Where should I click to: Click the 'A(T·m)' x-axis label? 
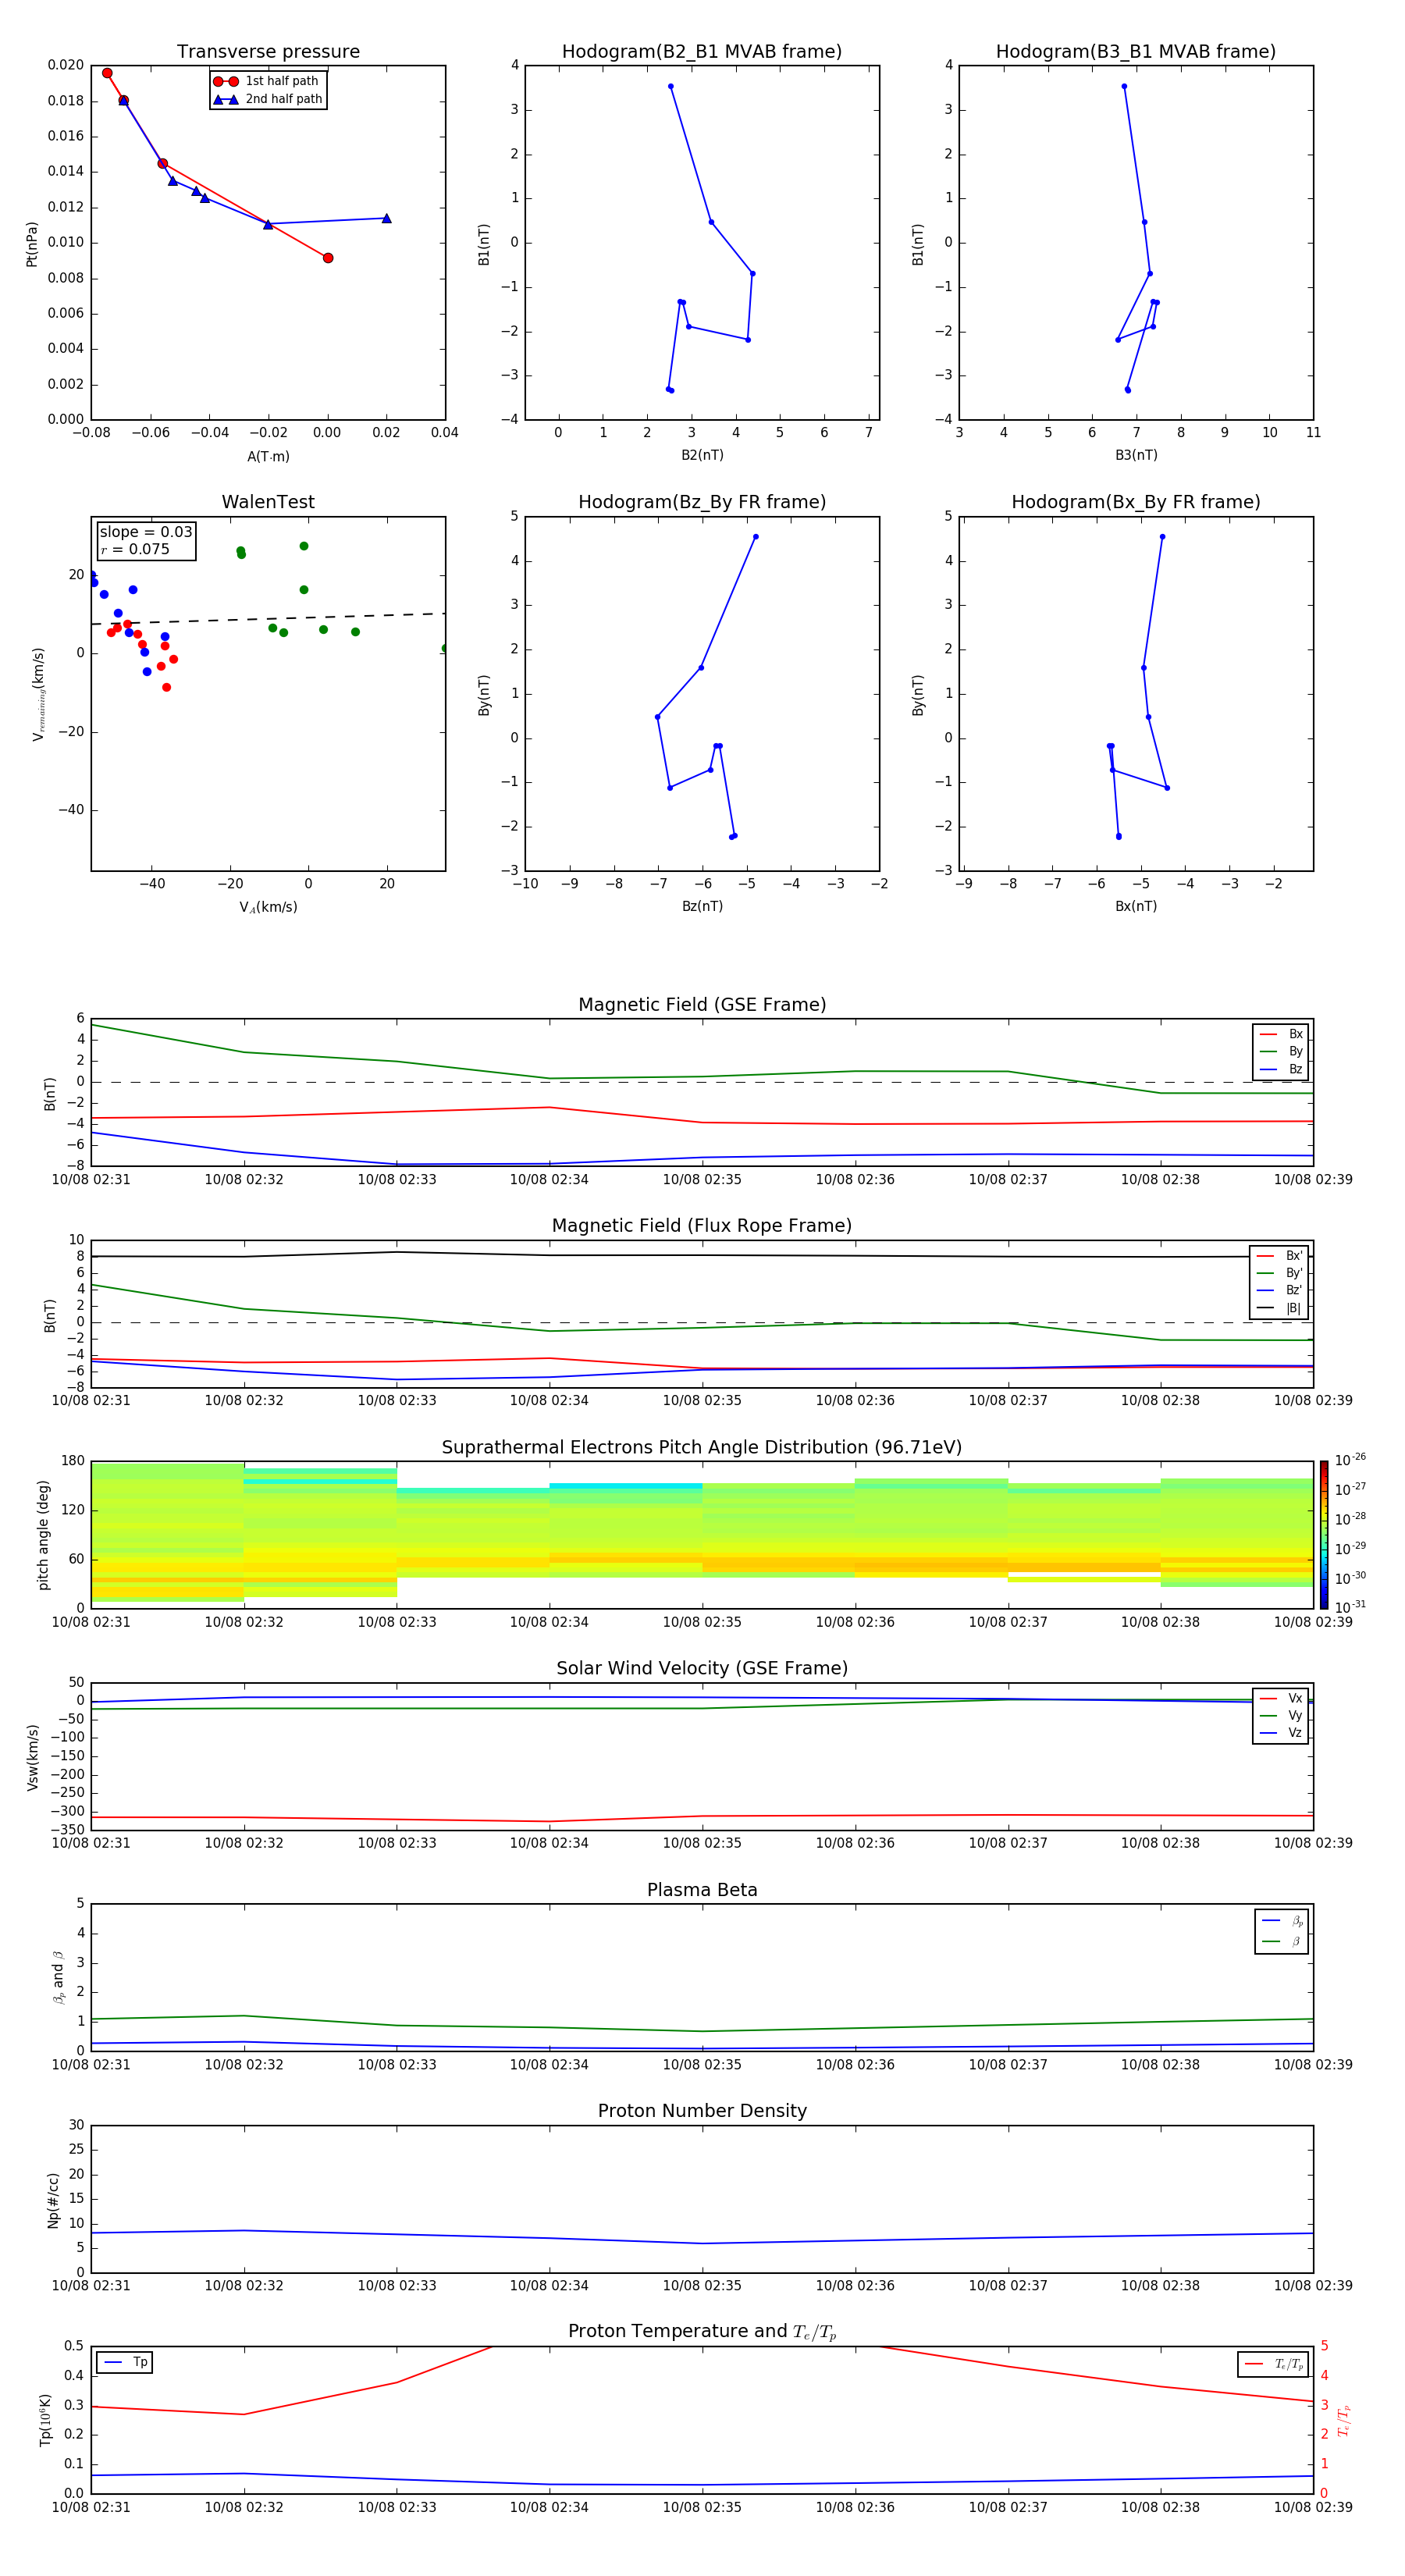click(x=268, y=457)
